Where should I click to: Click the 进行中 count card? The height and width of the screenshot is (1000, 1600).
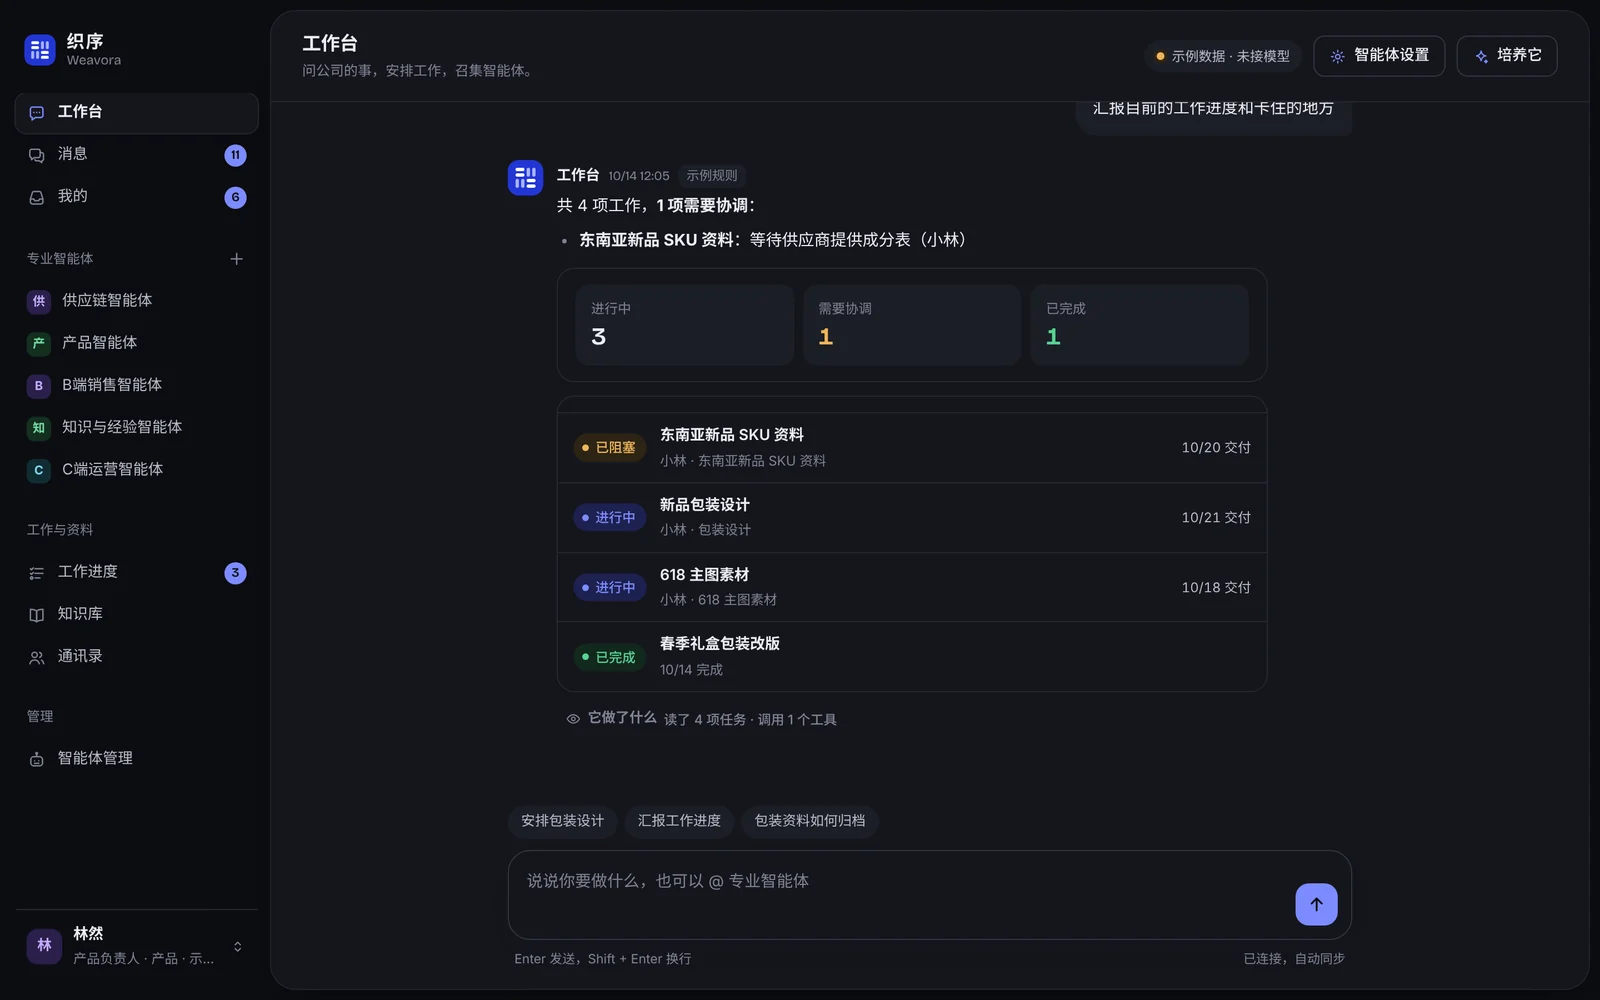click(685, 325)
